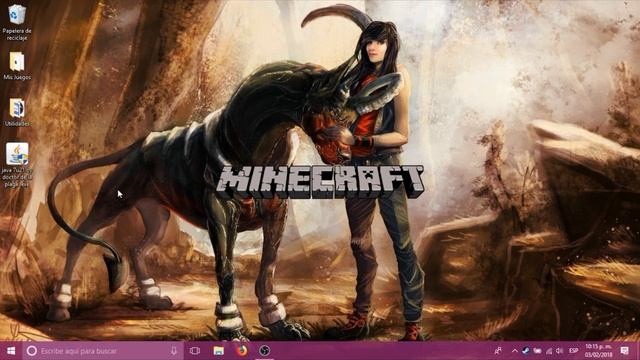640x360 pixels.
Task: Open the volume tray icon
Action: point(559,351)
